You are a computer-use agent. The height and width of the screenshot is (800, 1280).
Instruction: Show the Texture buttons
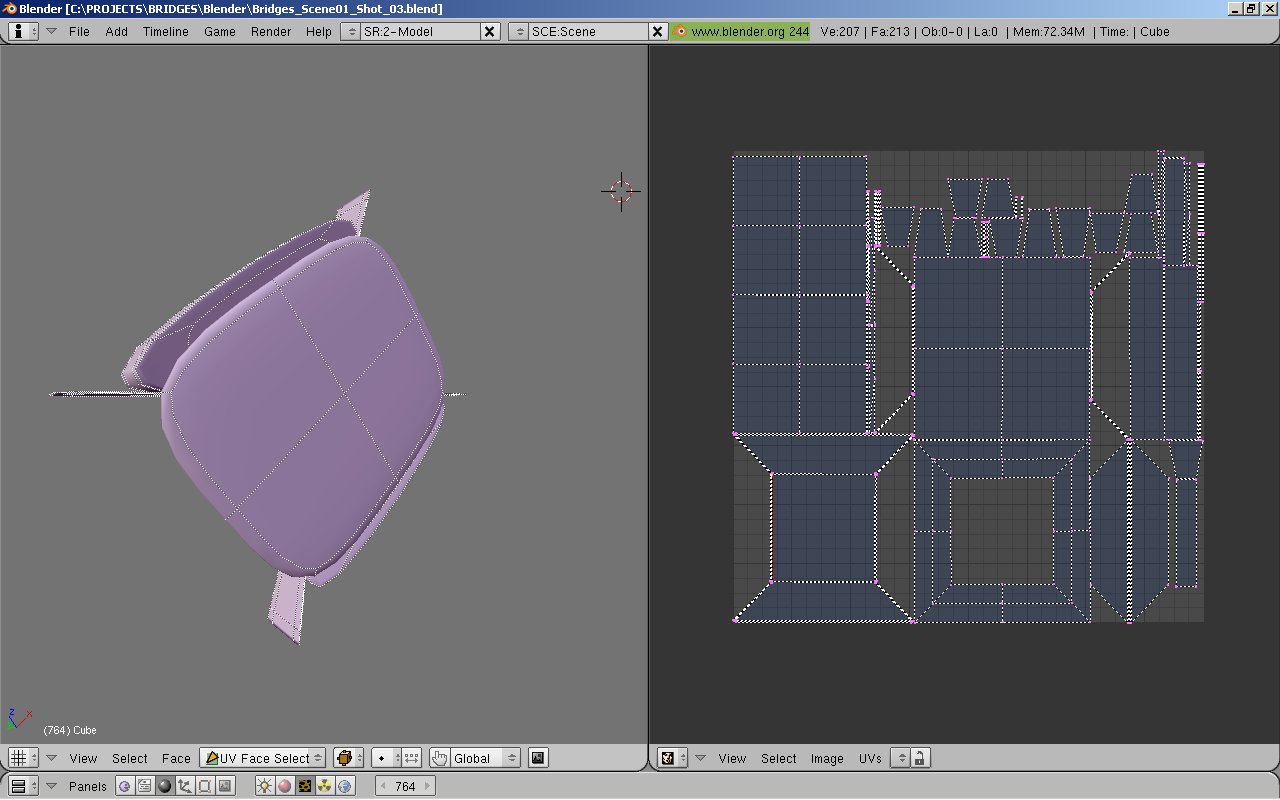[x=305, y=786]
